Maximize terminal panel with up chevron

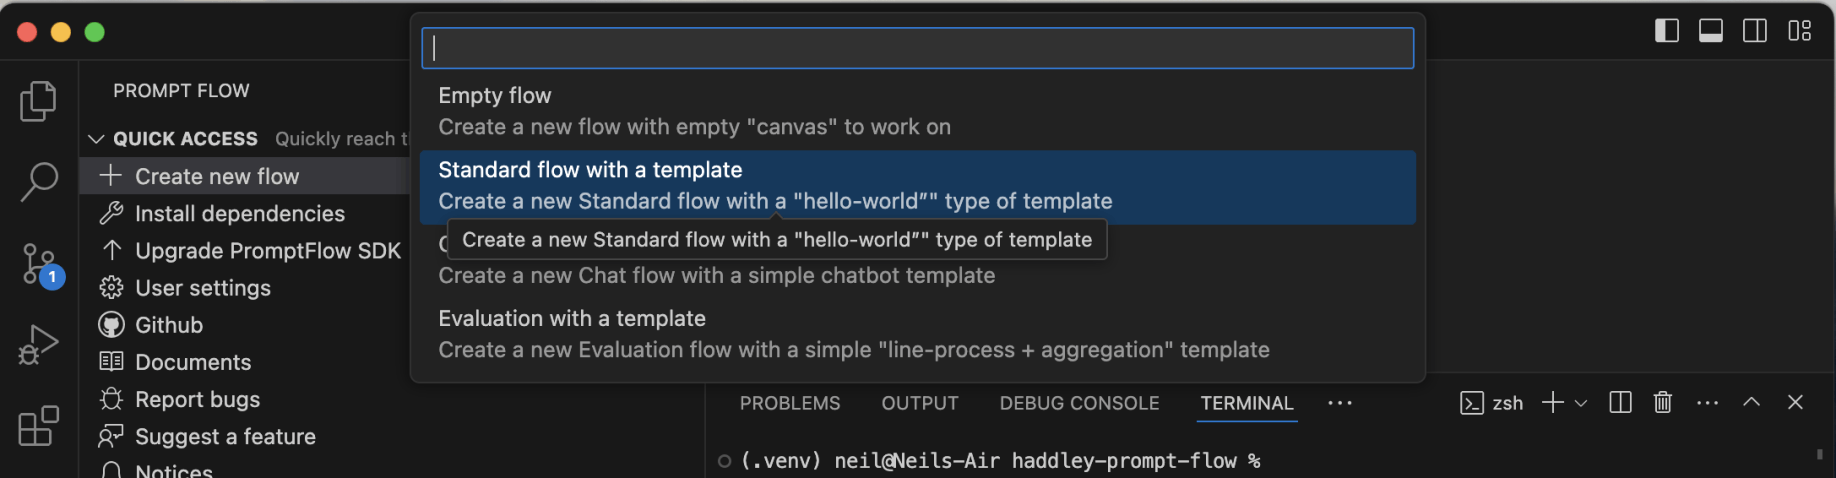1751,402
